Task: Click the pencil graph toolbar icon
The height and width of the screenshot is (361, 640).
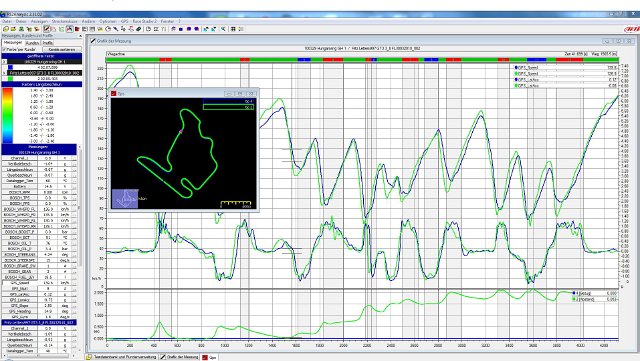Action: pos(47,29)
